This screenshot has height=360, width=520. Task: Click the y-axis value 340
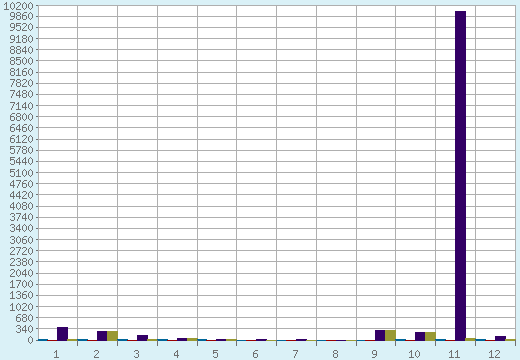(x=24, y=329)
